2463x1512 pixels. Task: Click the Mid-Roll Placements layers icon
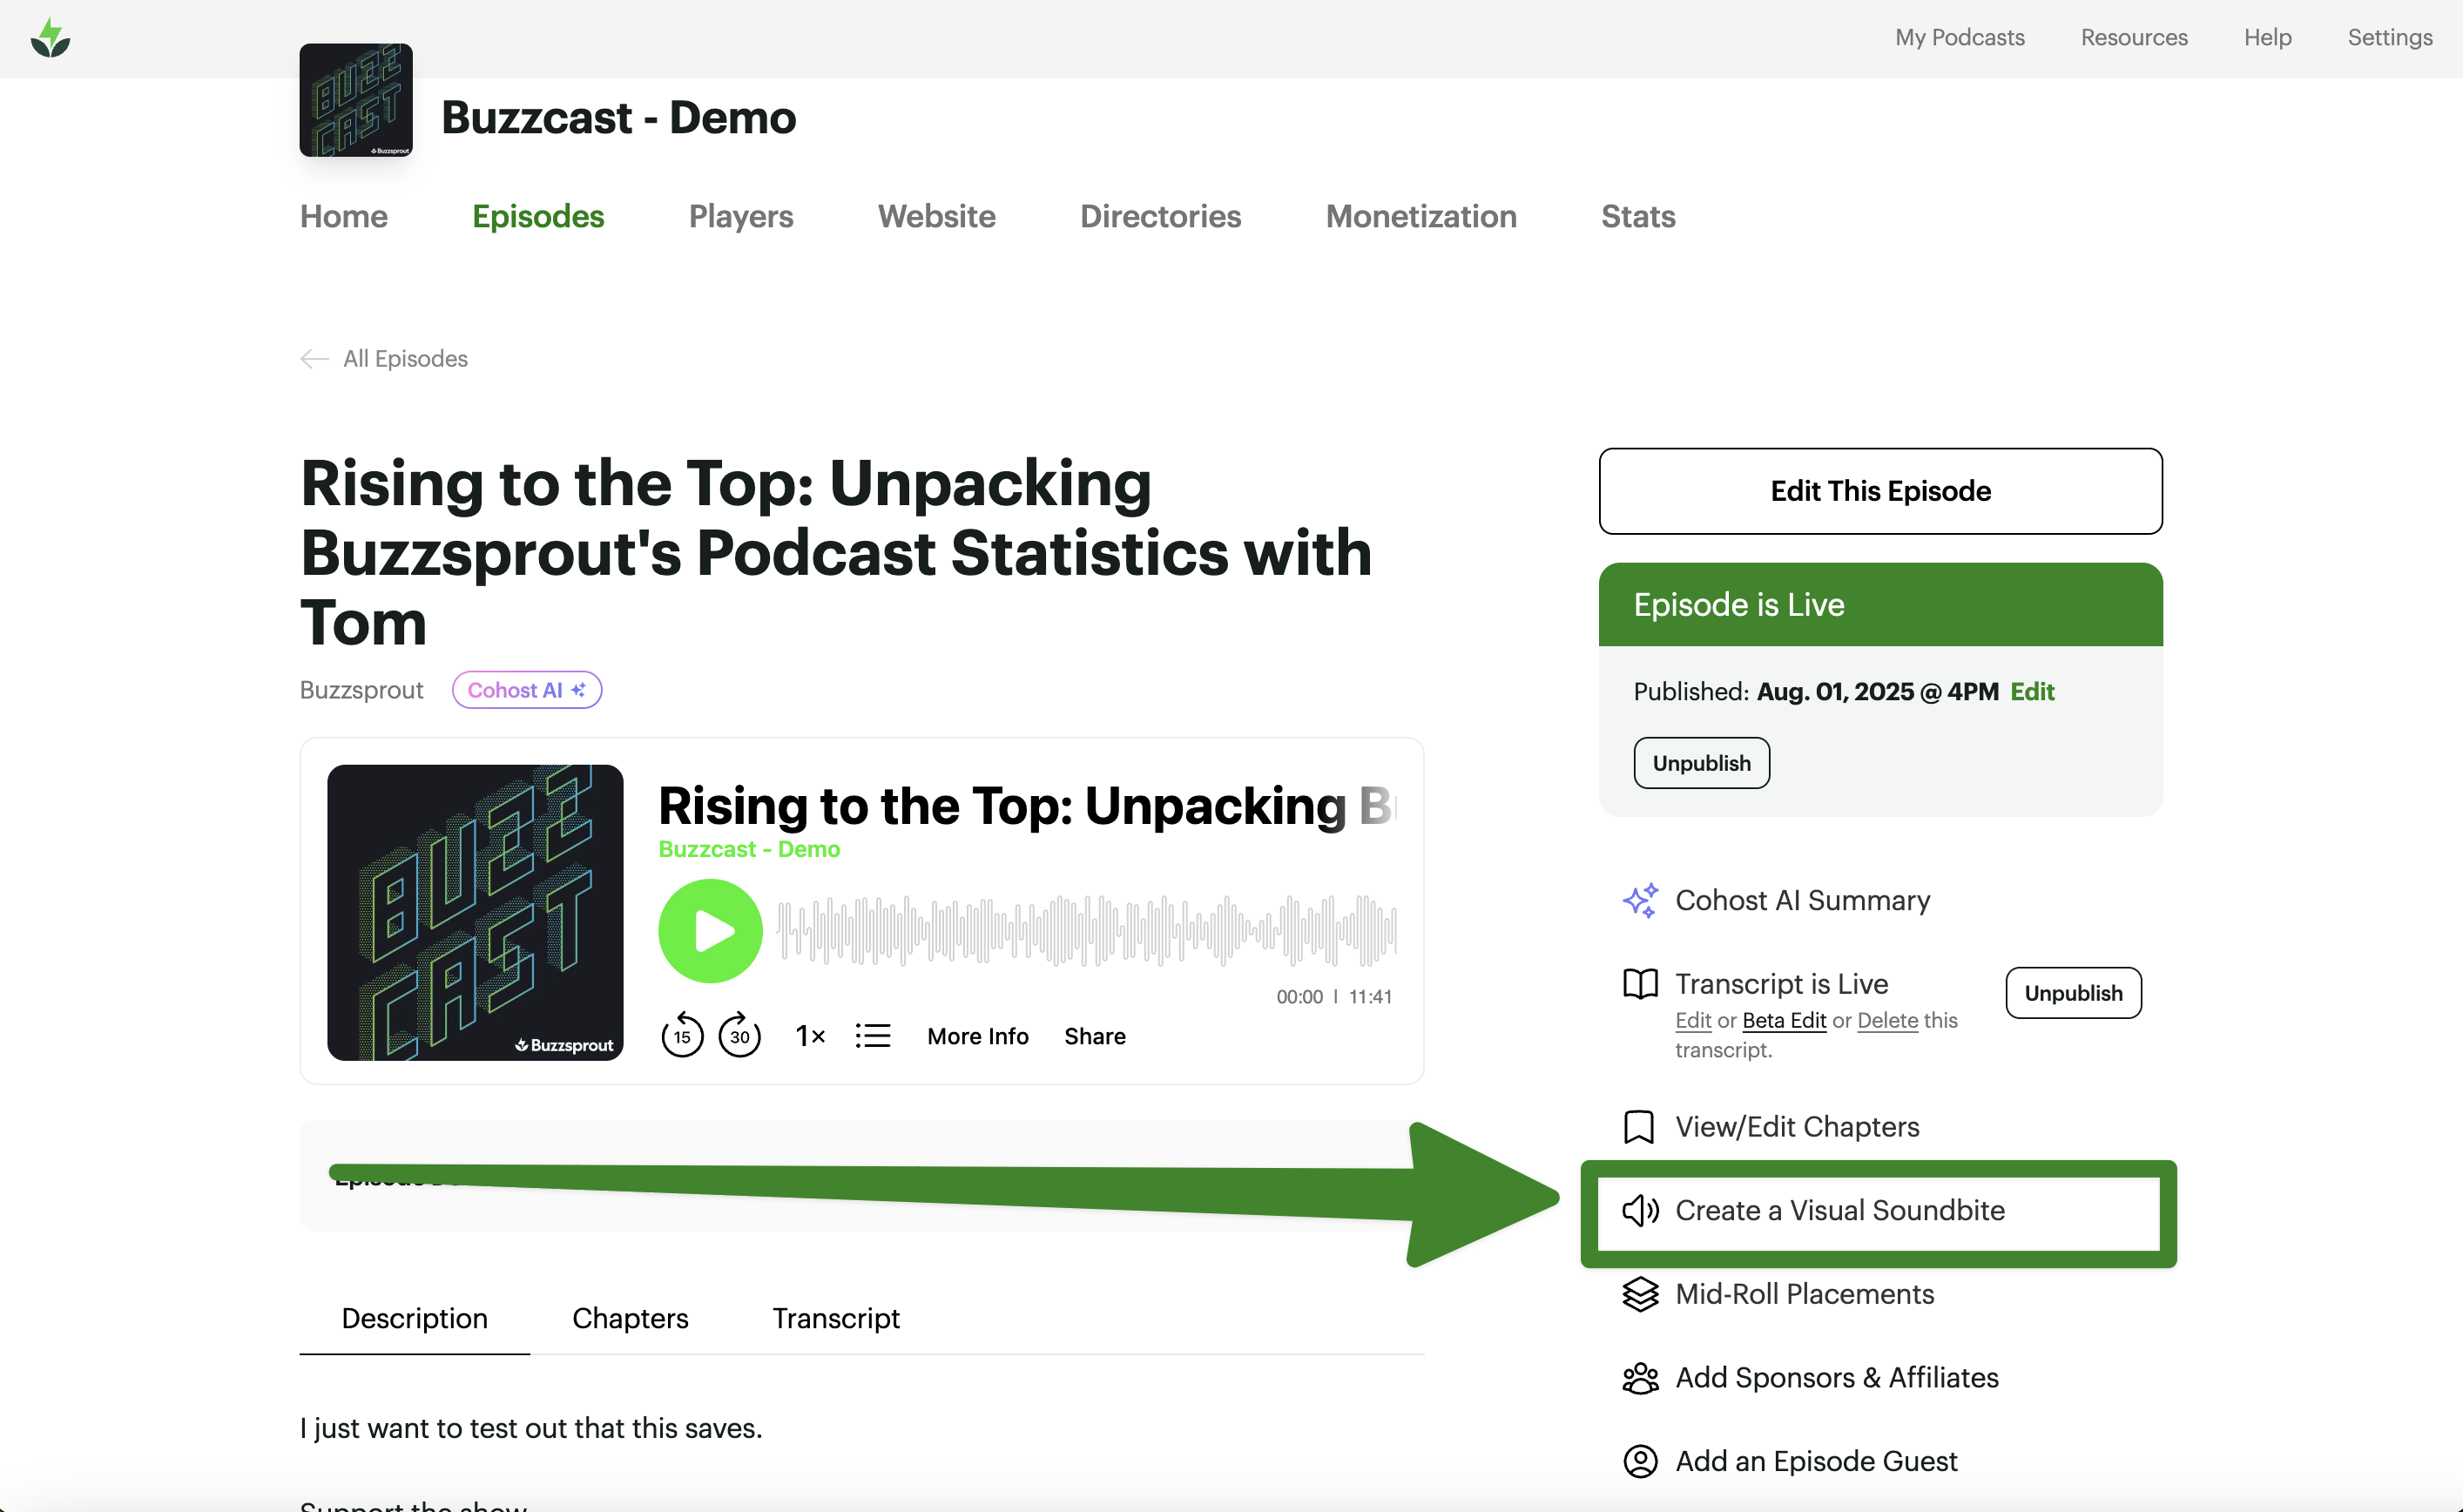click(1640, 1294)
